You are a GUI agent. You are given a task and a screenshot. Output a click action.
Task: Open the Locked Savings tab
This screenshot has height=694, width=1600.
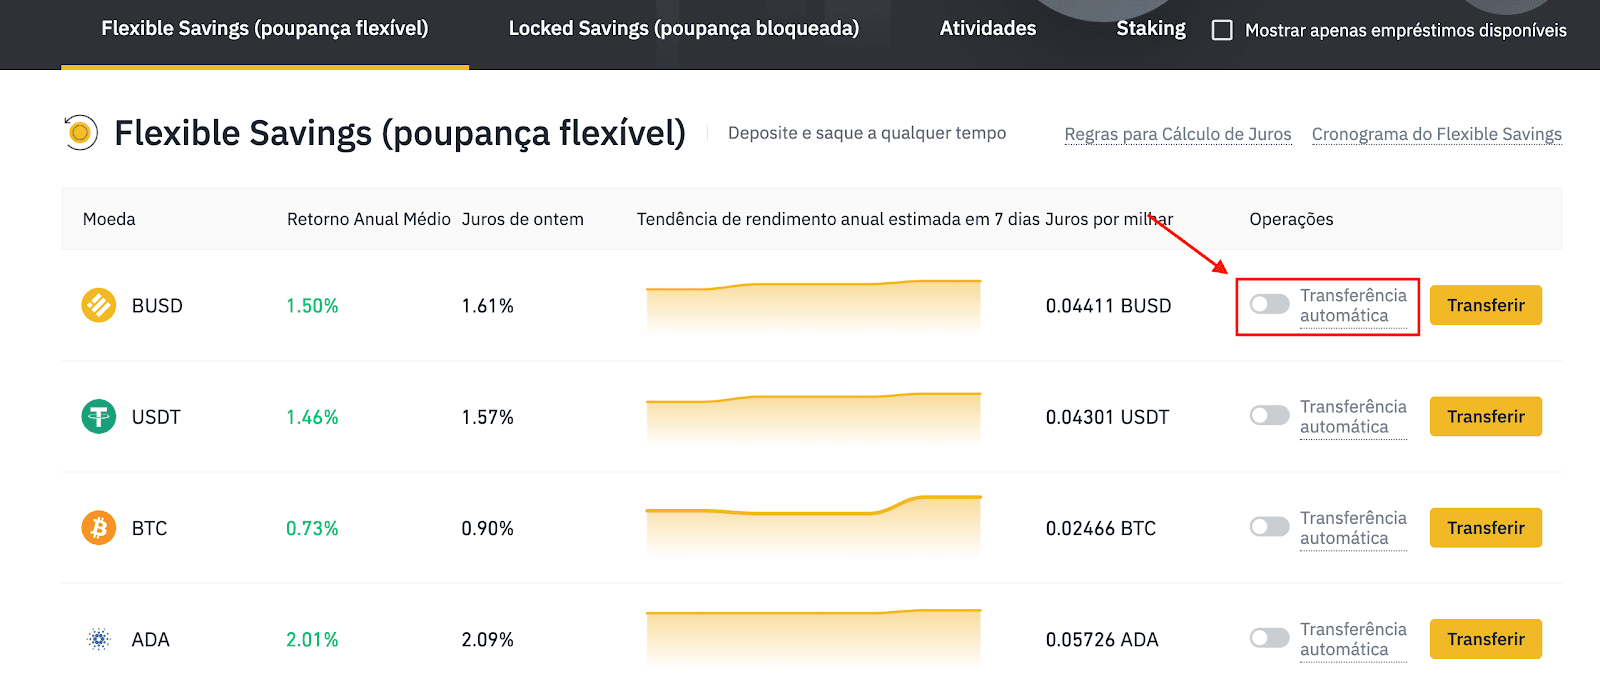click(684, 29)
